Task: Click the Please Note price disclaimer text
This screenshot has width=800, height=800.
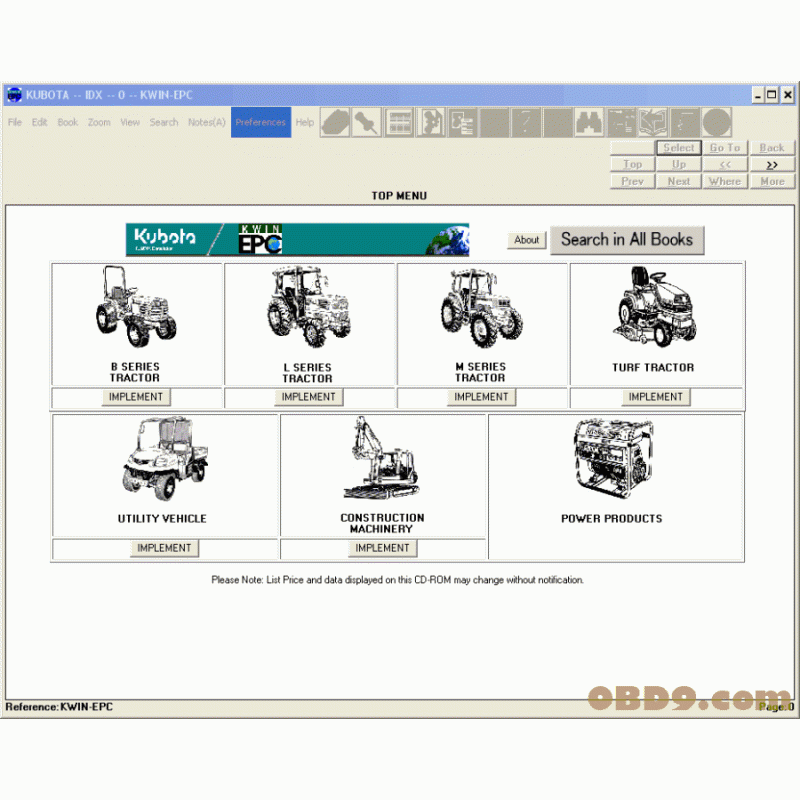Action: pos(397,580)
